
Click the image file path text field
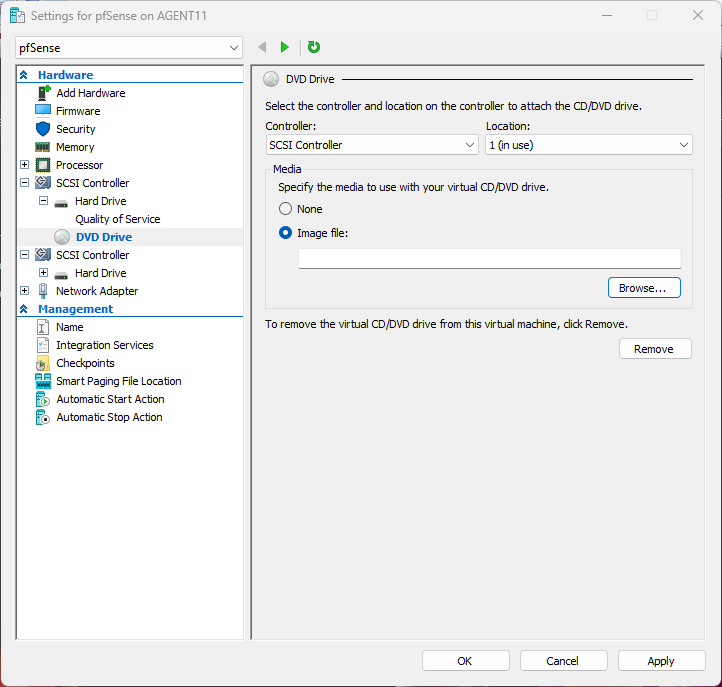point(489,259)
